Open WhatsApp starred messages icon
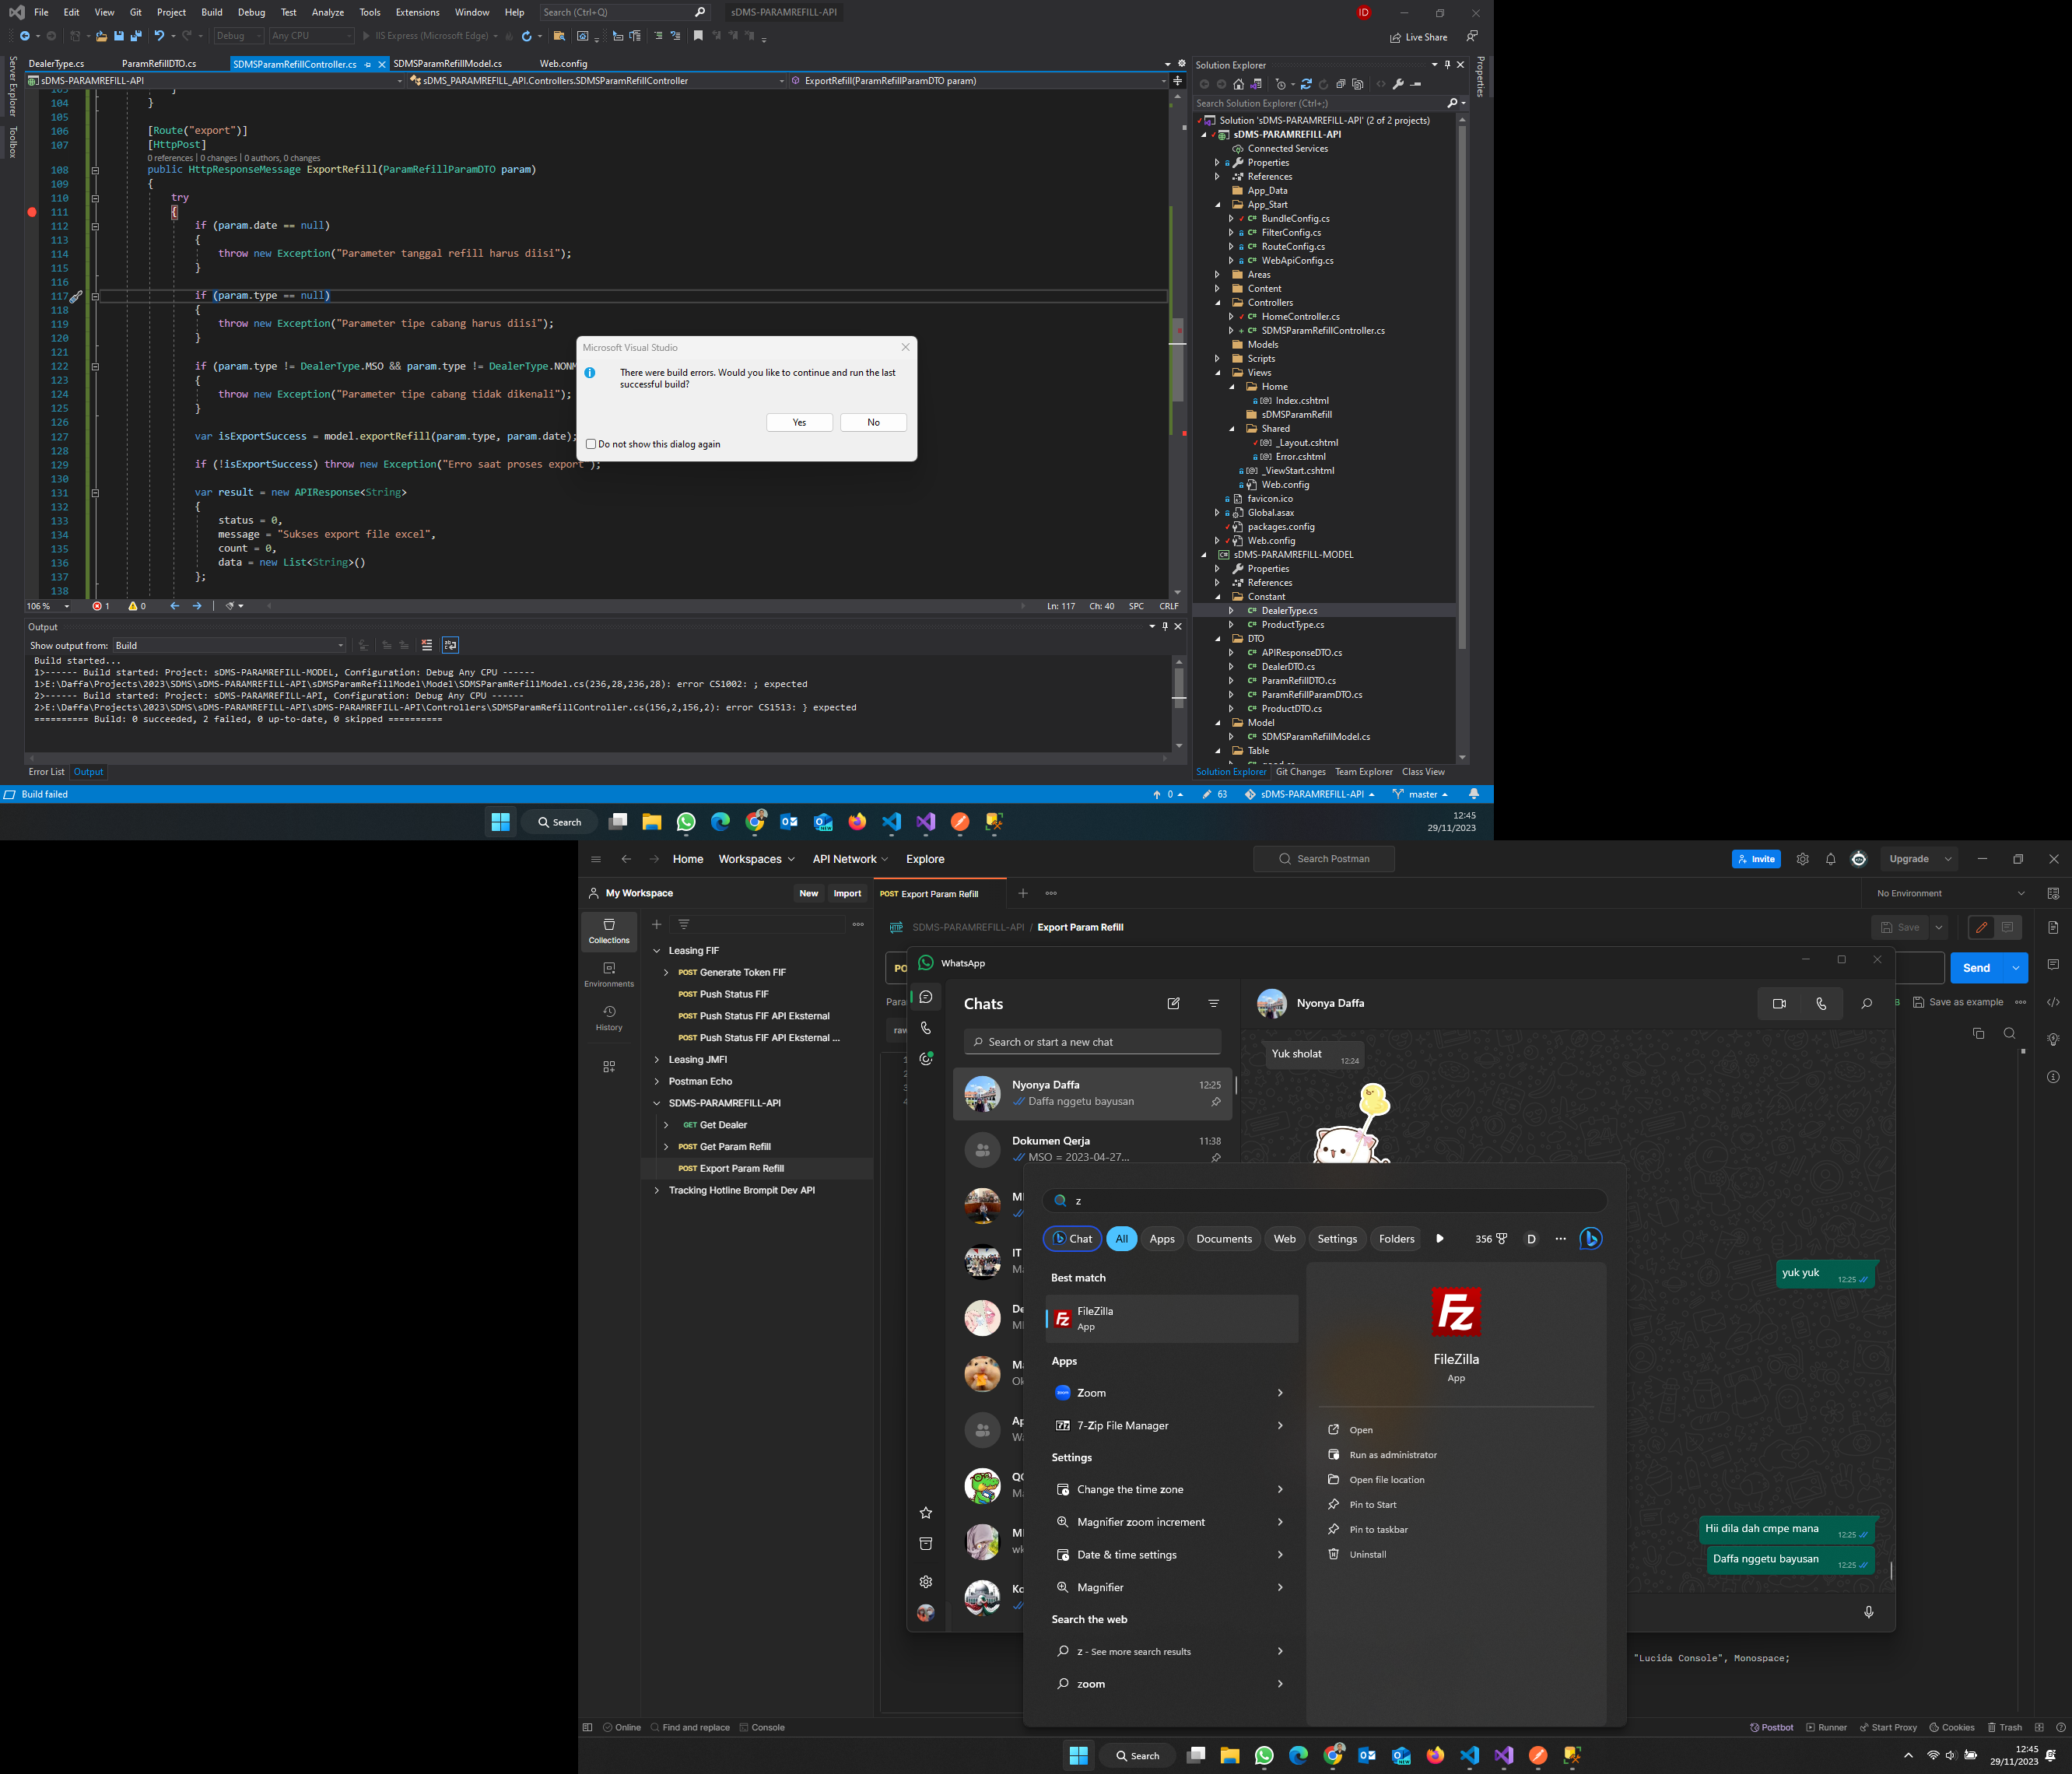Screen dimensions: 2072x1774 925,1512
